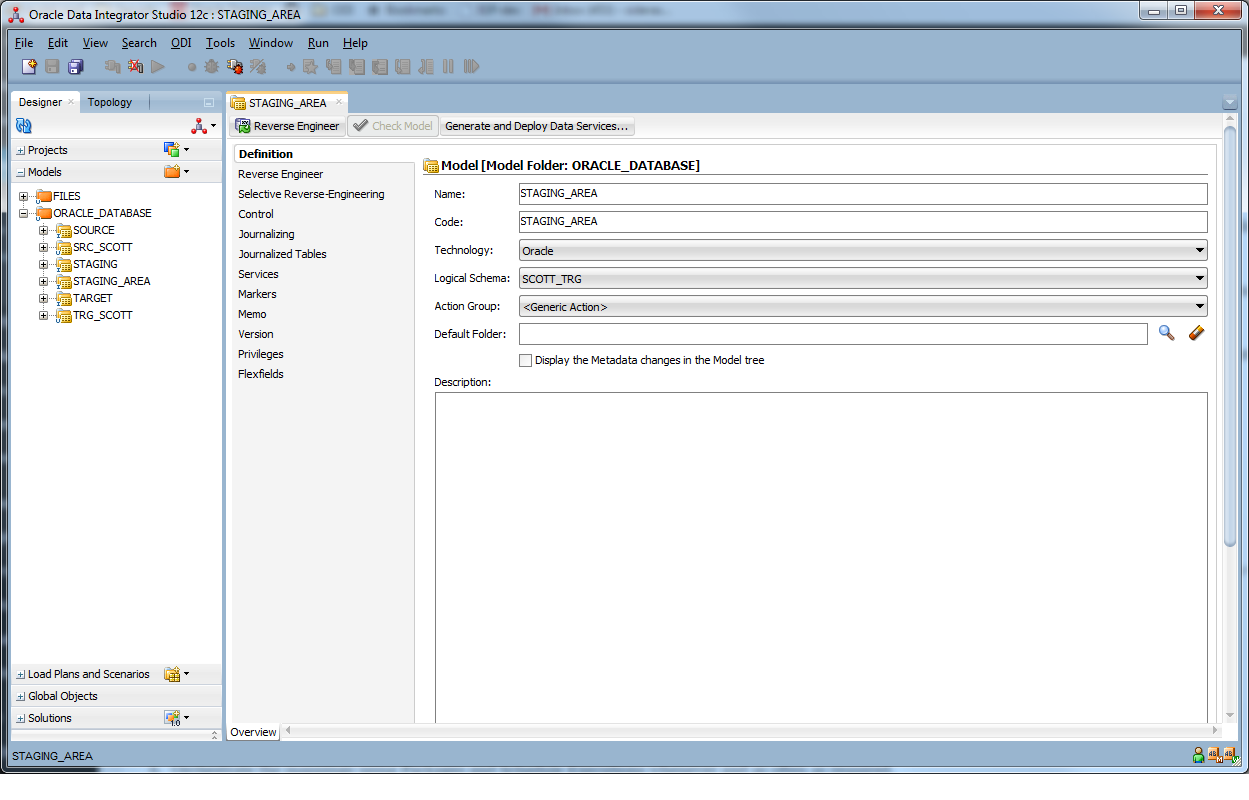Click the magnifier icon next to Default Folder
The image size is (1249, 800).
(1166, 333)
